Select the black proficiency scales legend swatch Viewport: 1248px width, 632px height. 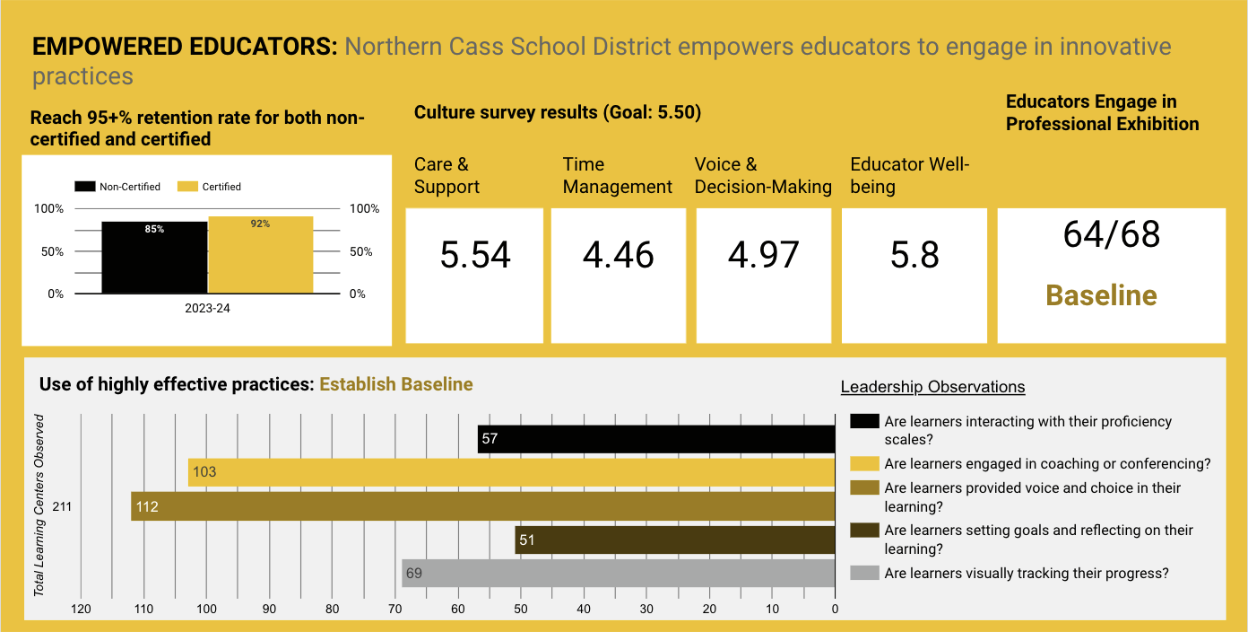(864, 422)
